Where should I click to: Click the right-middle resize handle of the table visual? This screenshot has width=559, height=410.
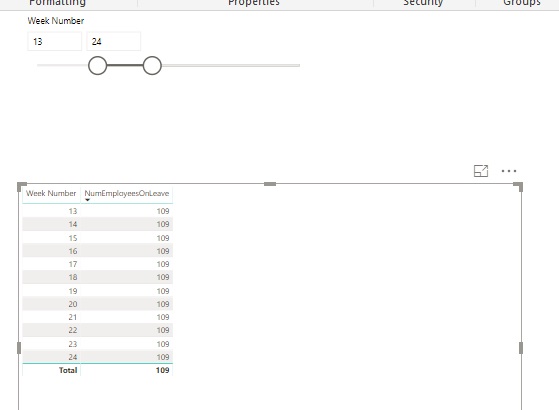point(521,348)
